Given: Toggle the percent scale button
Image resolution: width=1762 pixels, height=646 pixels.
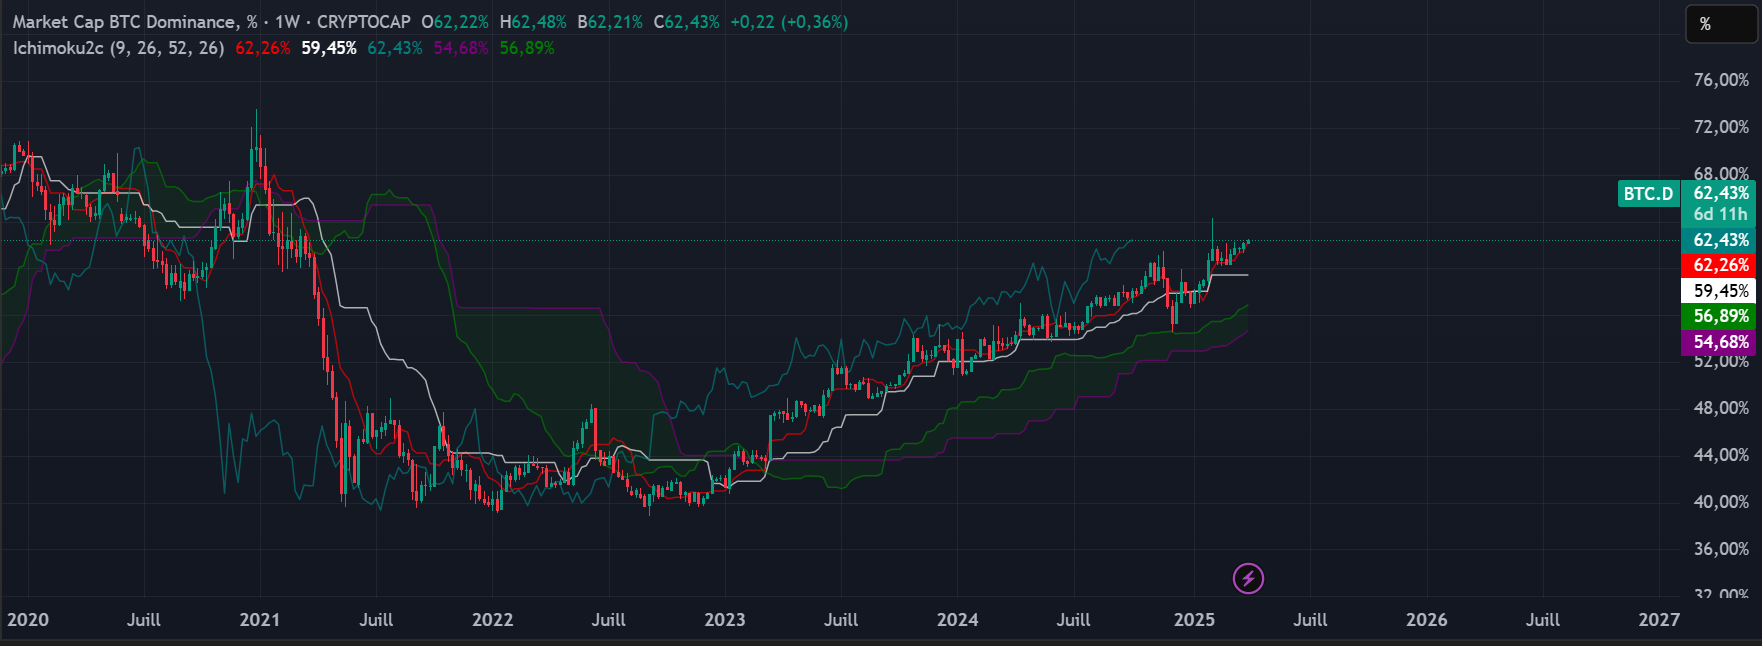Looking at the screenshot, I should 1720,24.
